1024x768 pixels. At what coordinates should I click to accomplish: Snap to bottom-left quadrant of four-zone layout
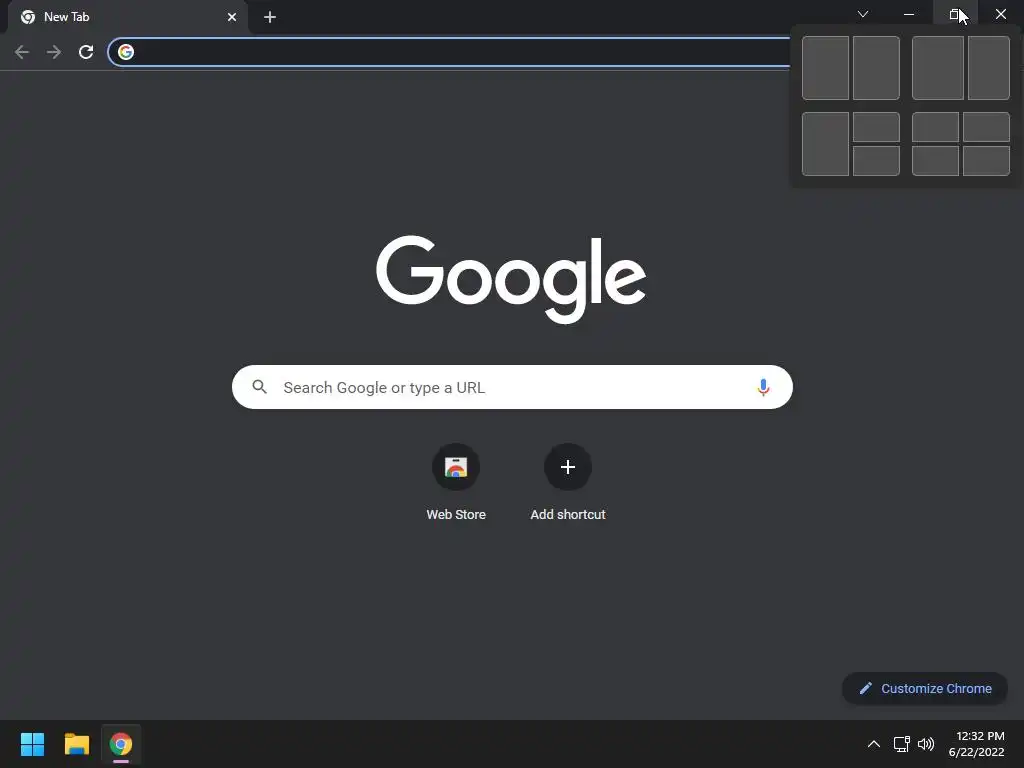(935, 161)
